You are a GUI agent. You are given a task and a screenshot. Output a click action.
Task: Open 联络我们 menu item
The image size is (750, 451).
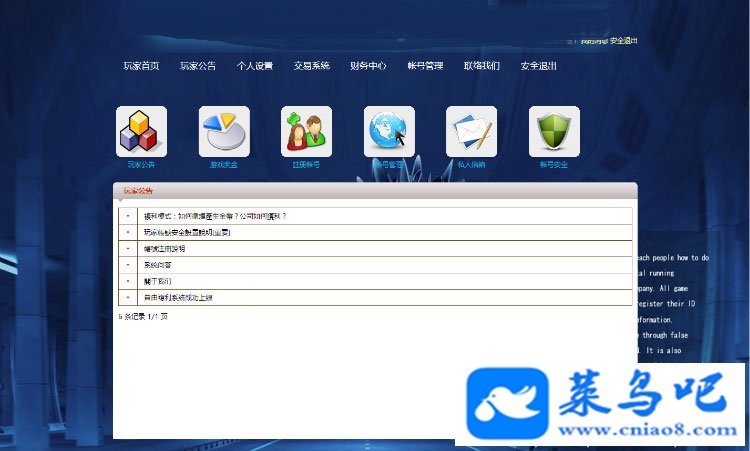click(x=482, y=66)
